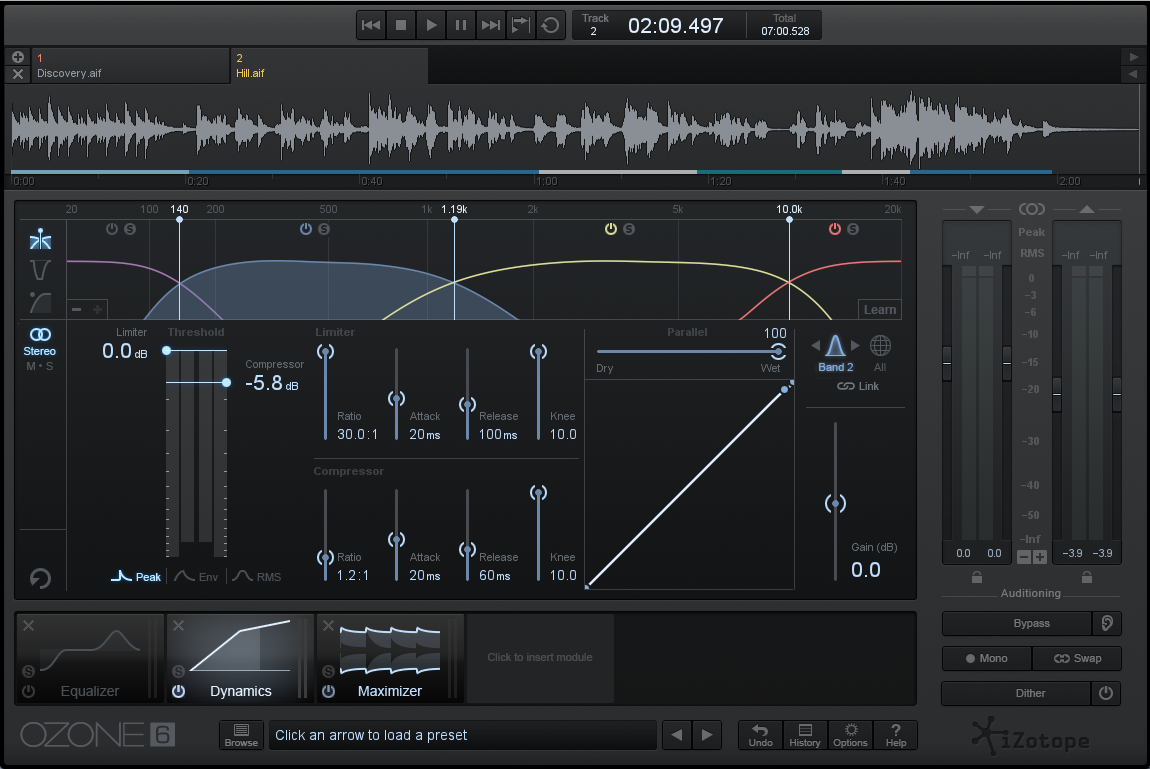1150x769 pixels.
Task: Open the preset Browse button
Action: point(241,735)
